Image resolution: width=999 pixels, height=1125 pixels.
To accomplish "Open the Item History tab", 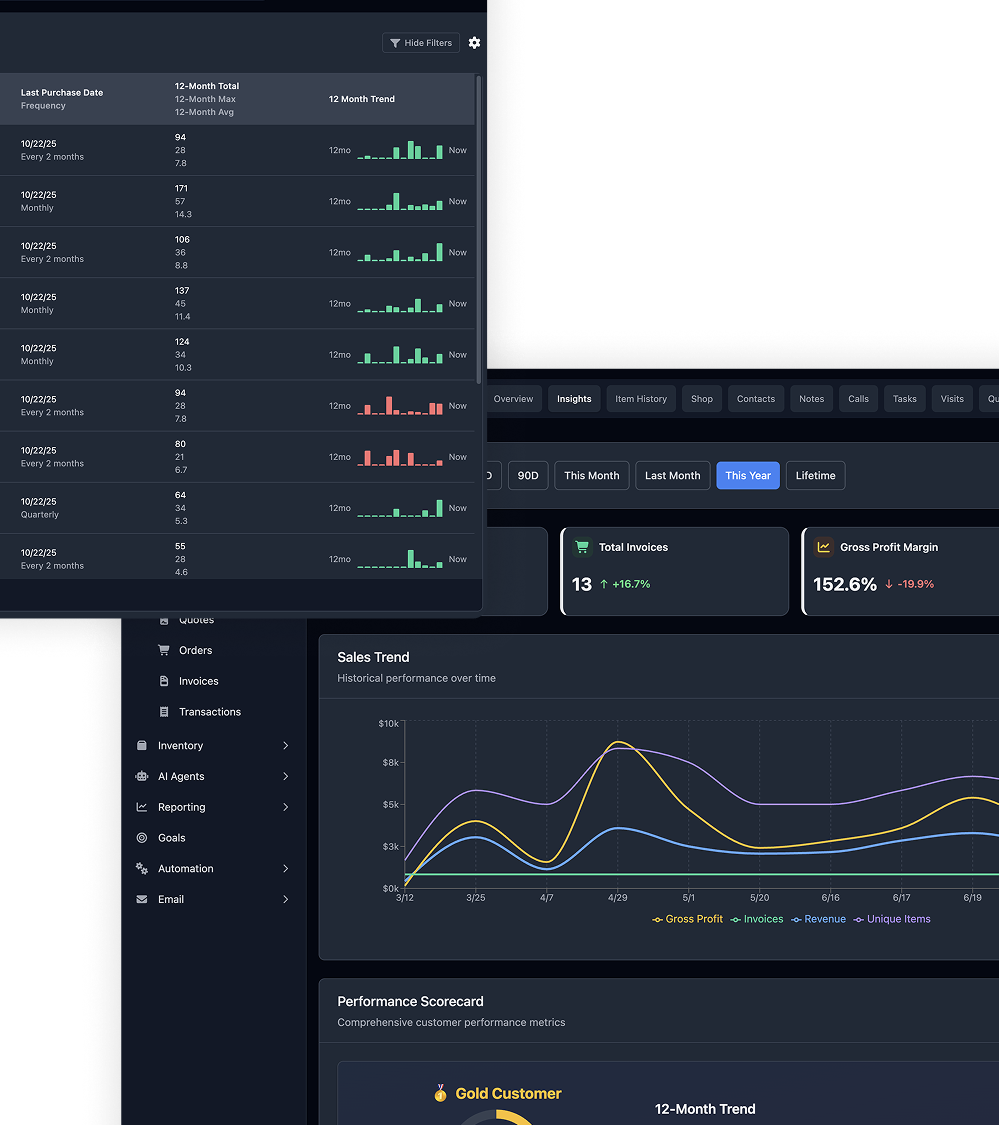I will [641, 399].
